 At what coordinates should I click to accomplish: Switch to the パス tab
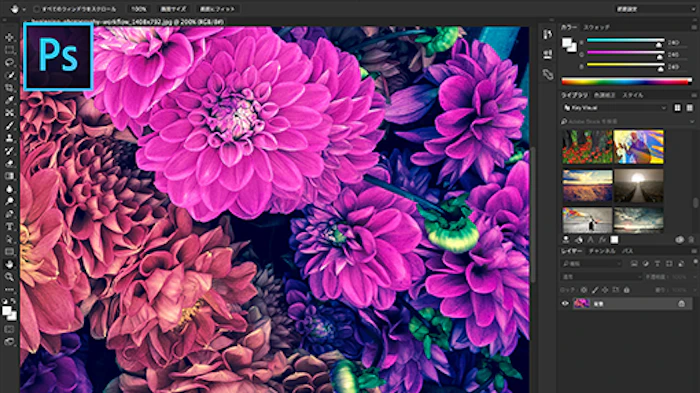(628, 251)
